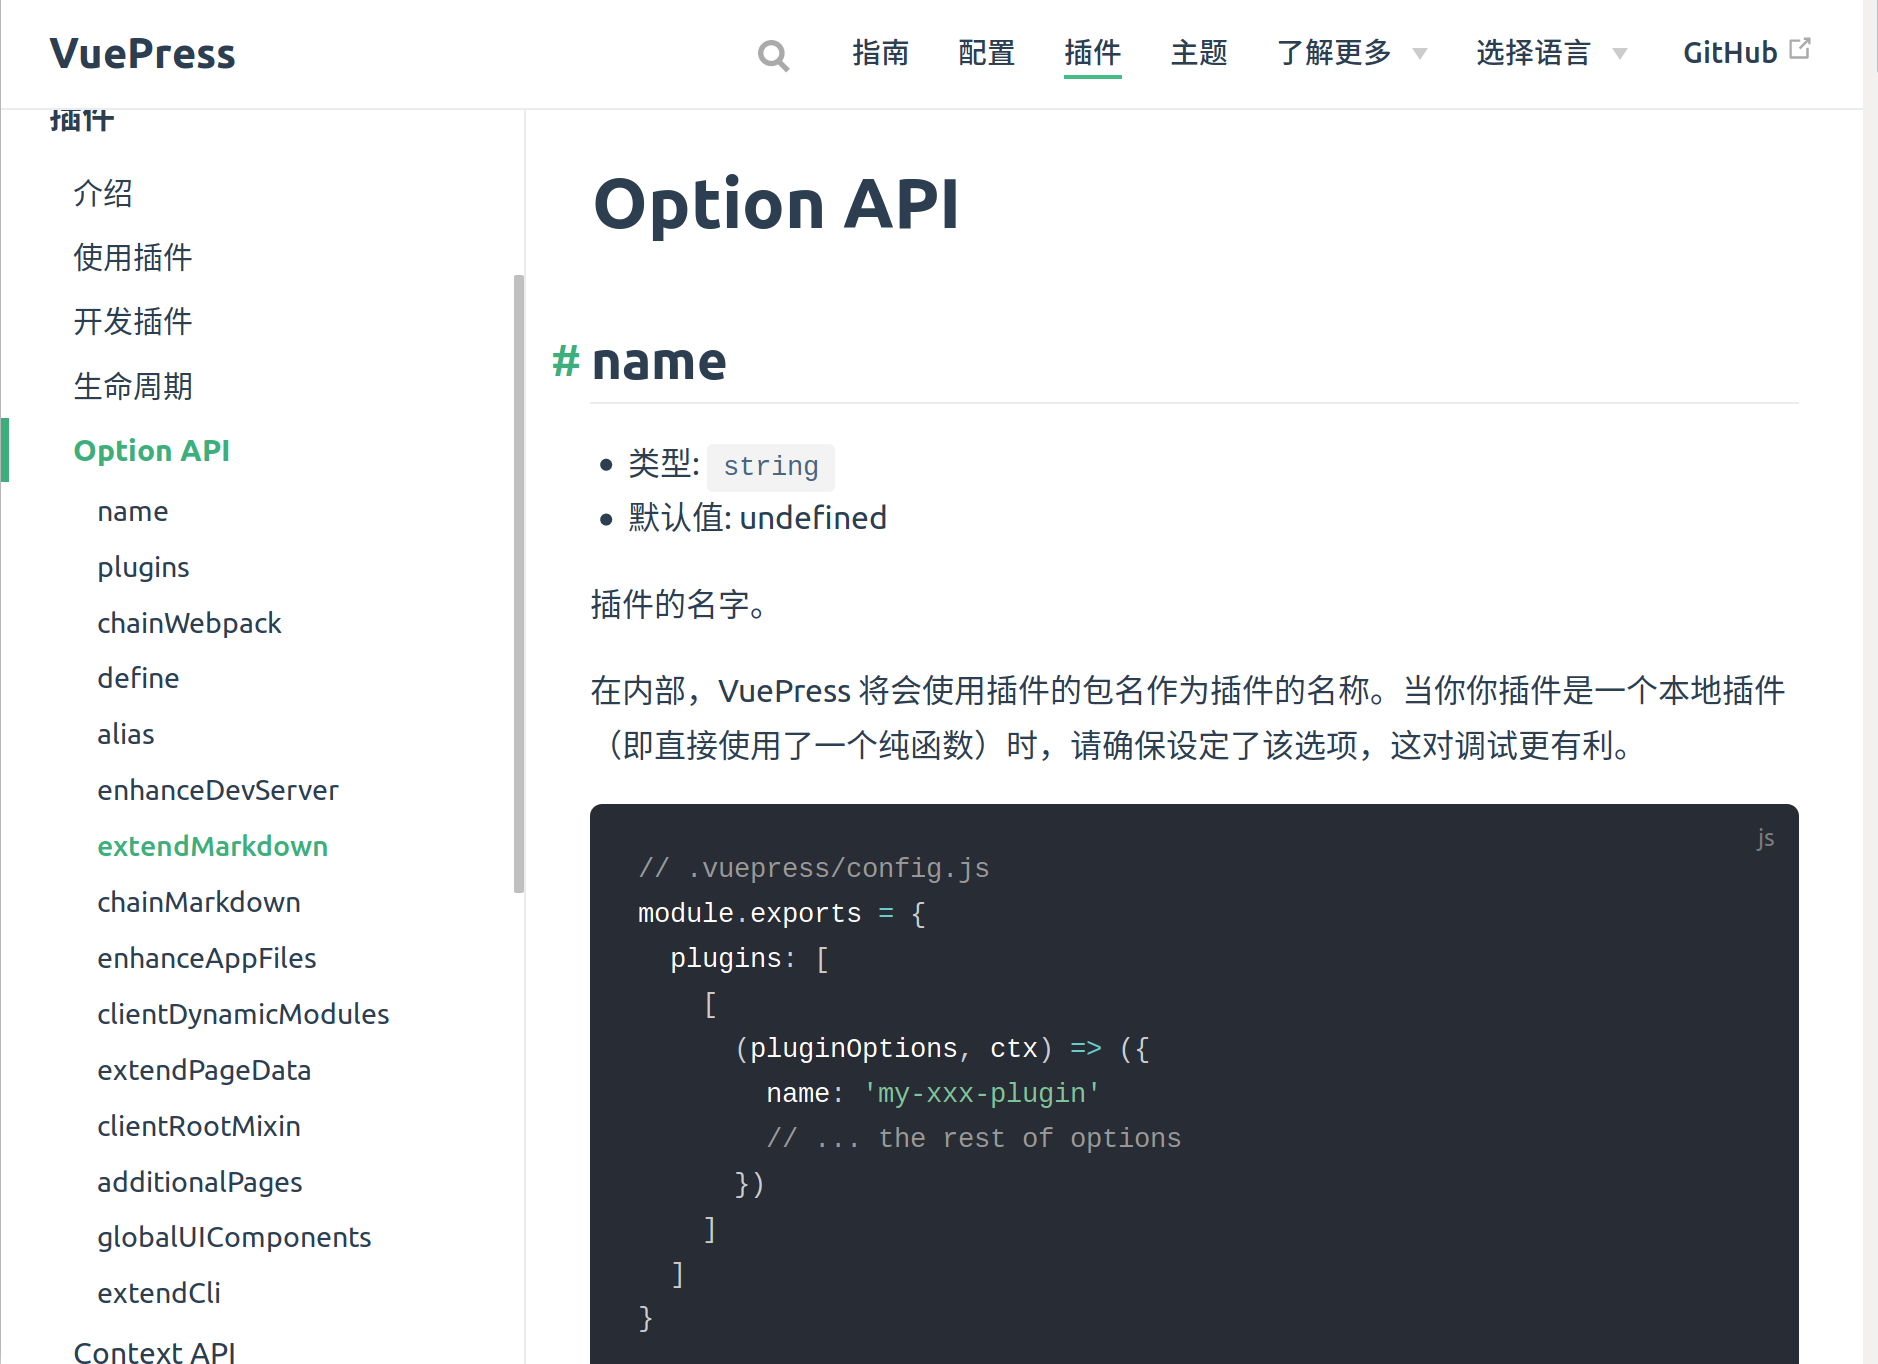Jump to chainWebpack in sidebar
The height and width of the screenshot is (1364, 1878).
(x=189, y=623)
